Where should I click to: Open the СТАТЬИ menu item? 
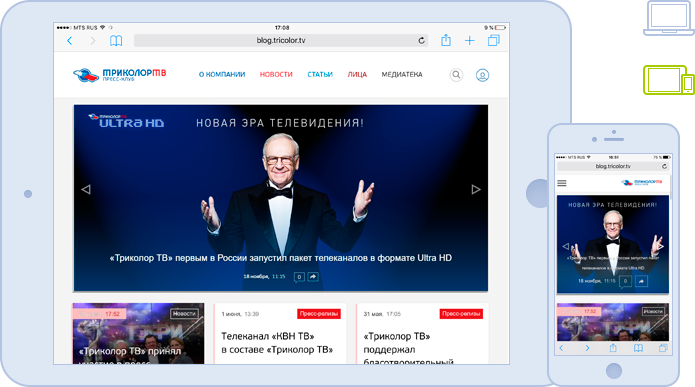click(x=320, y=74)
